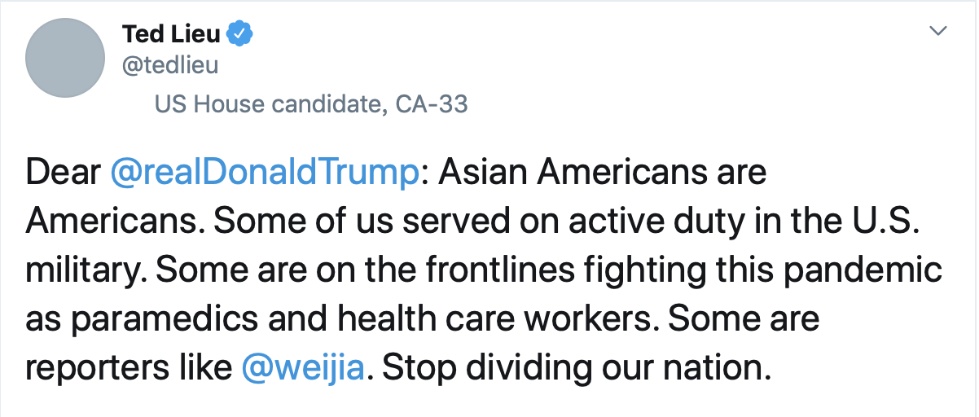Click the word "Dear" in the tweet
Screen dimensions: 979x417
pos(62,173)
